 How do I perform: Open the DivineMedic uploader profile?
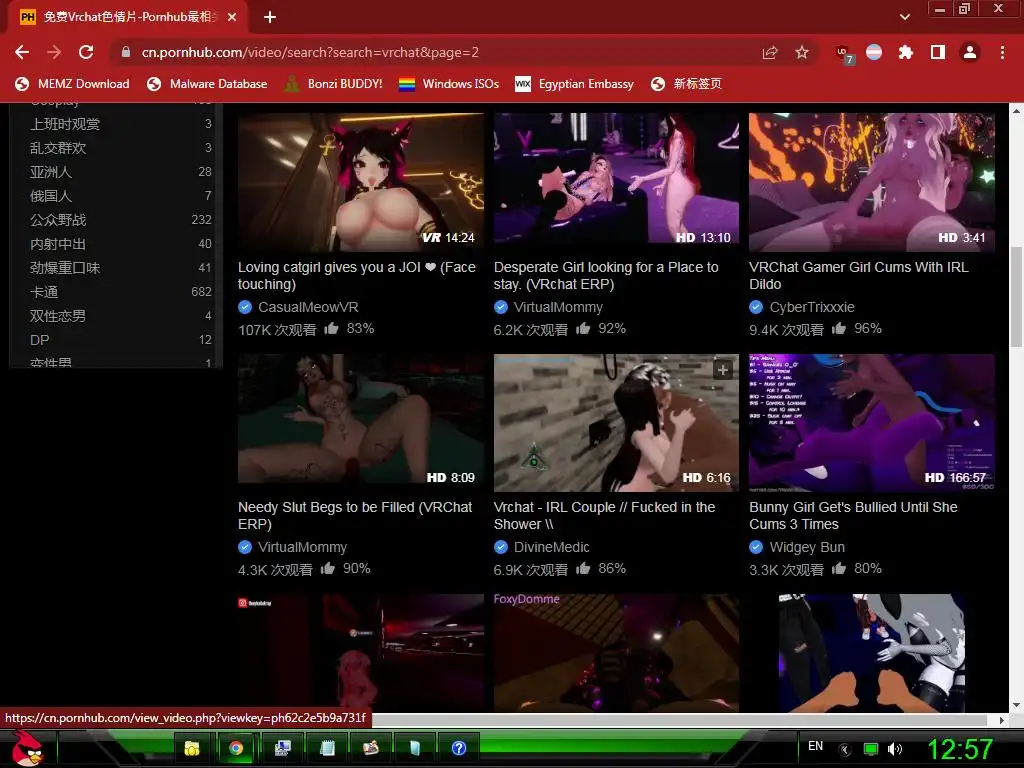click(551, 547)
